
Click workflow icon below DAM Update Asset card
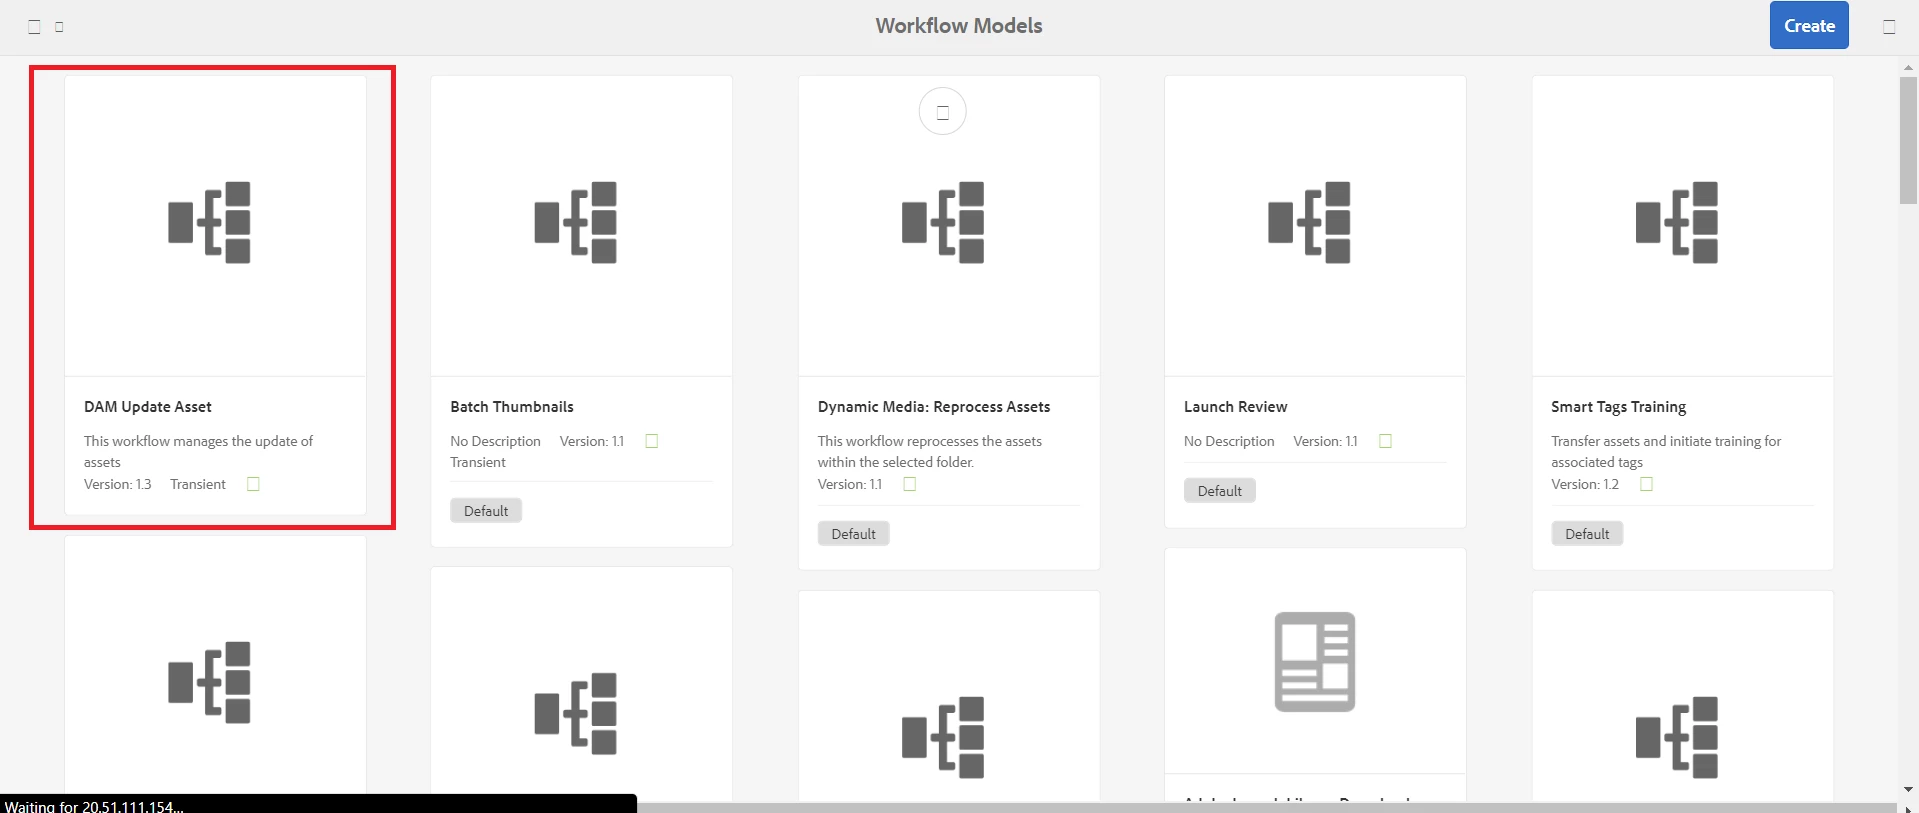point(209,682)
